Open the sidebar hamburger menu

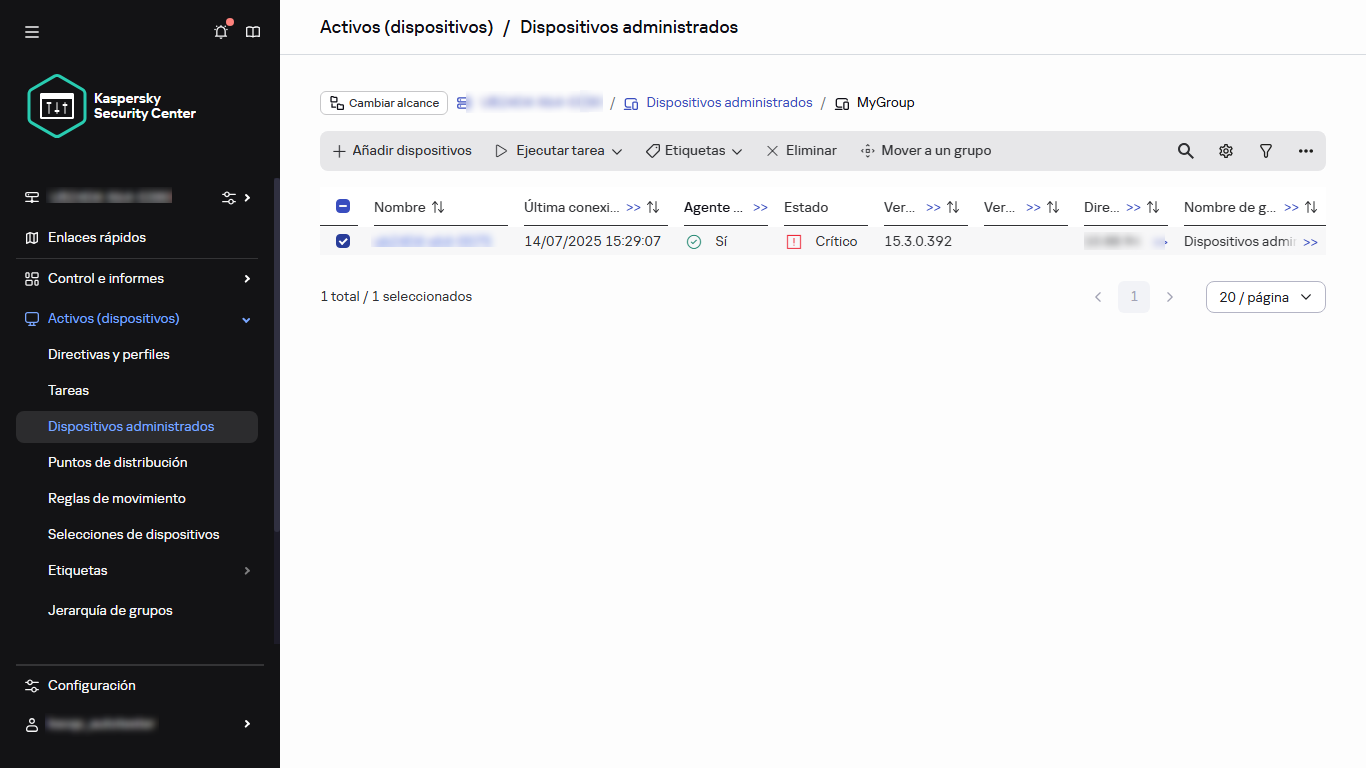pyautogui.click(x=31, y=31)
